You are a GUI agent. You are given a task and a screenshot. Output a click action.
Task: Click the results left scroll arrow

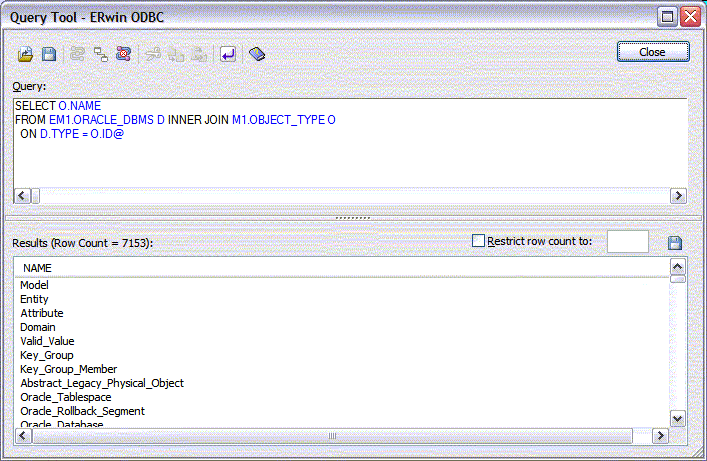[x=23, y=436]
